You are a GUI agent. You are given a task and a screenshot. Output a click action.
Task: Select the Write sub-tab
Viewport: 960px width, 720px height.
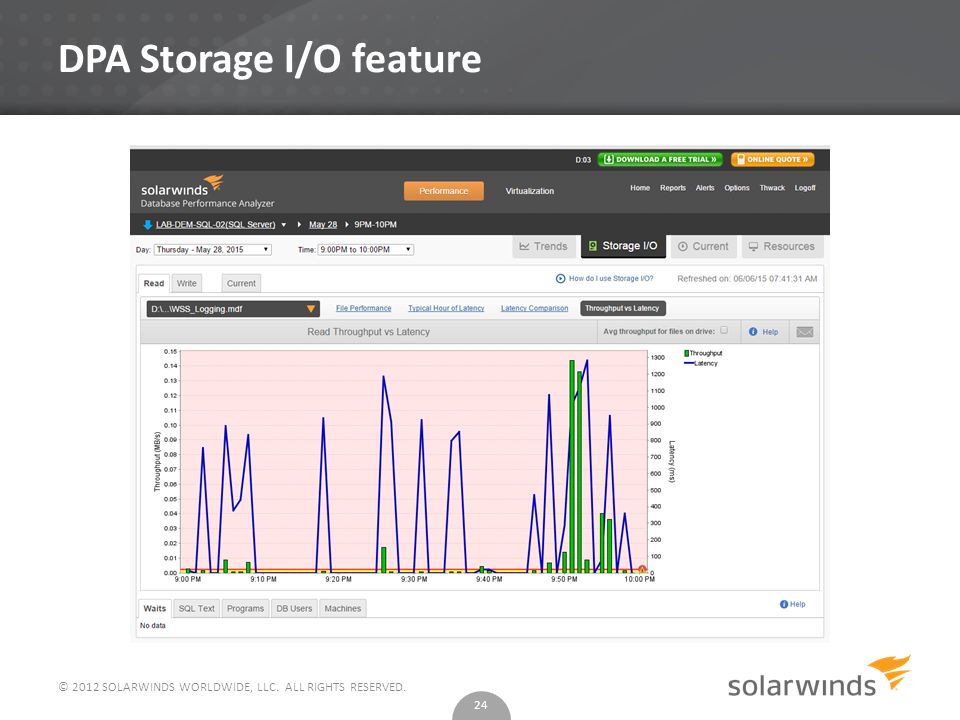(187, 283)
